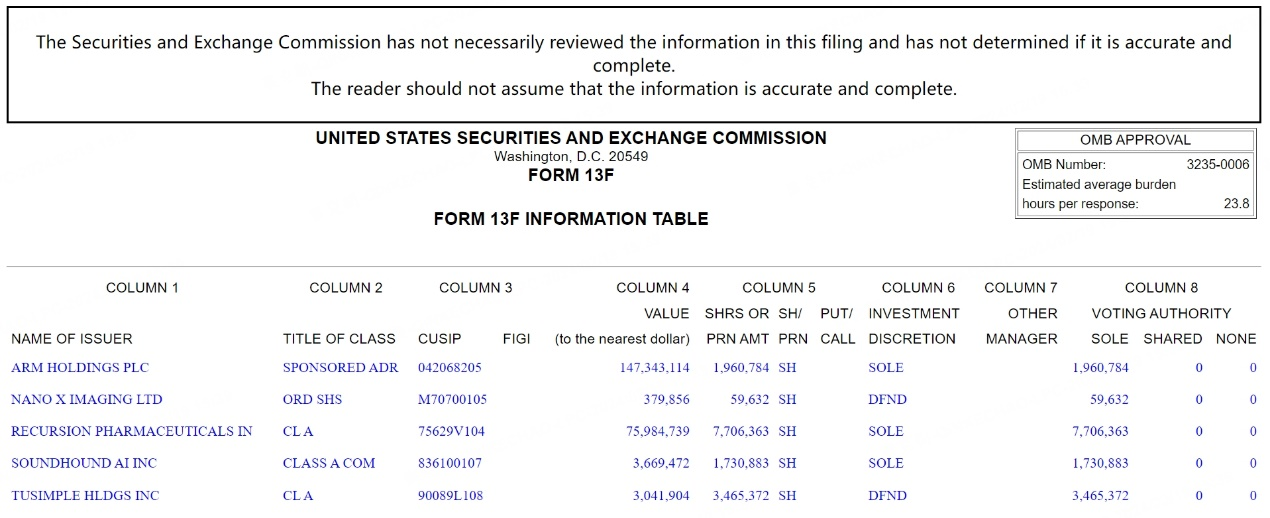Click the TITLE OF CLASS column header
Screen dimensions: 1270x518
coord(339,338)
